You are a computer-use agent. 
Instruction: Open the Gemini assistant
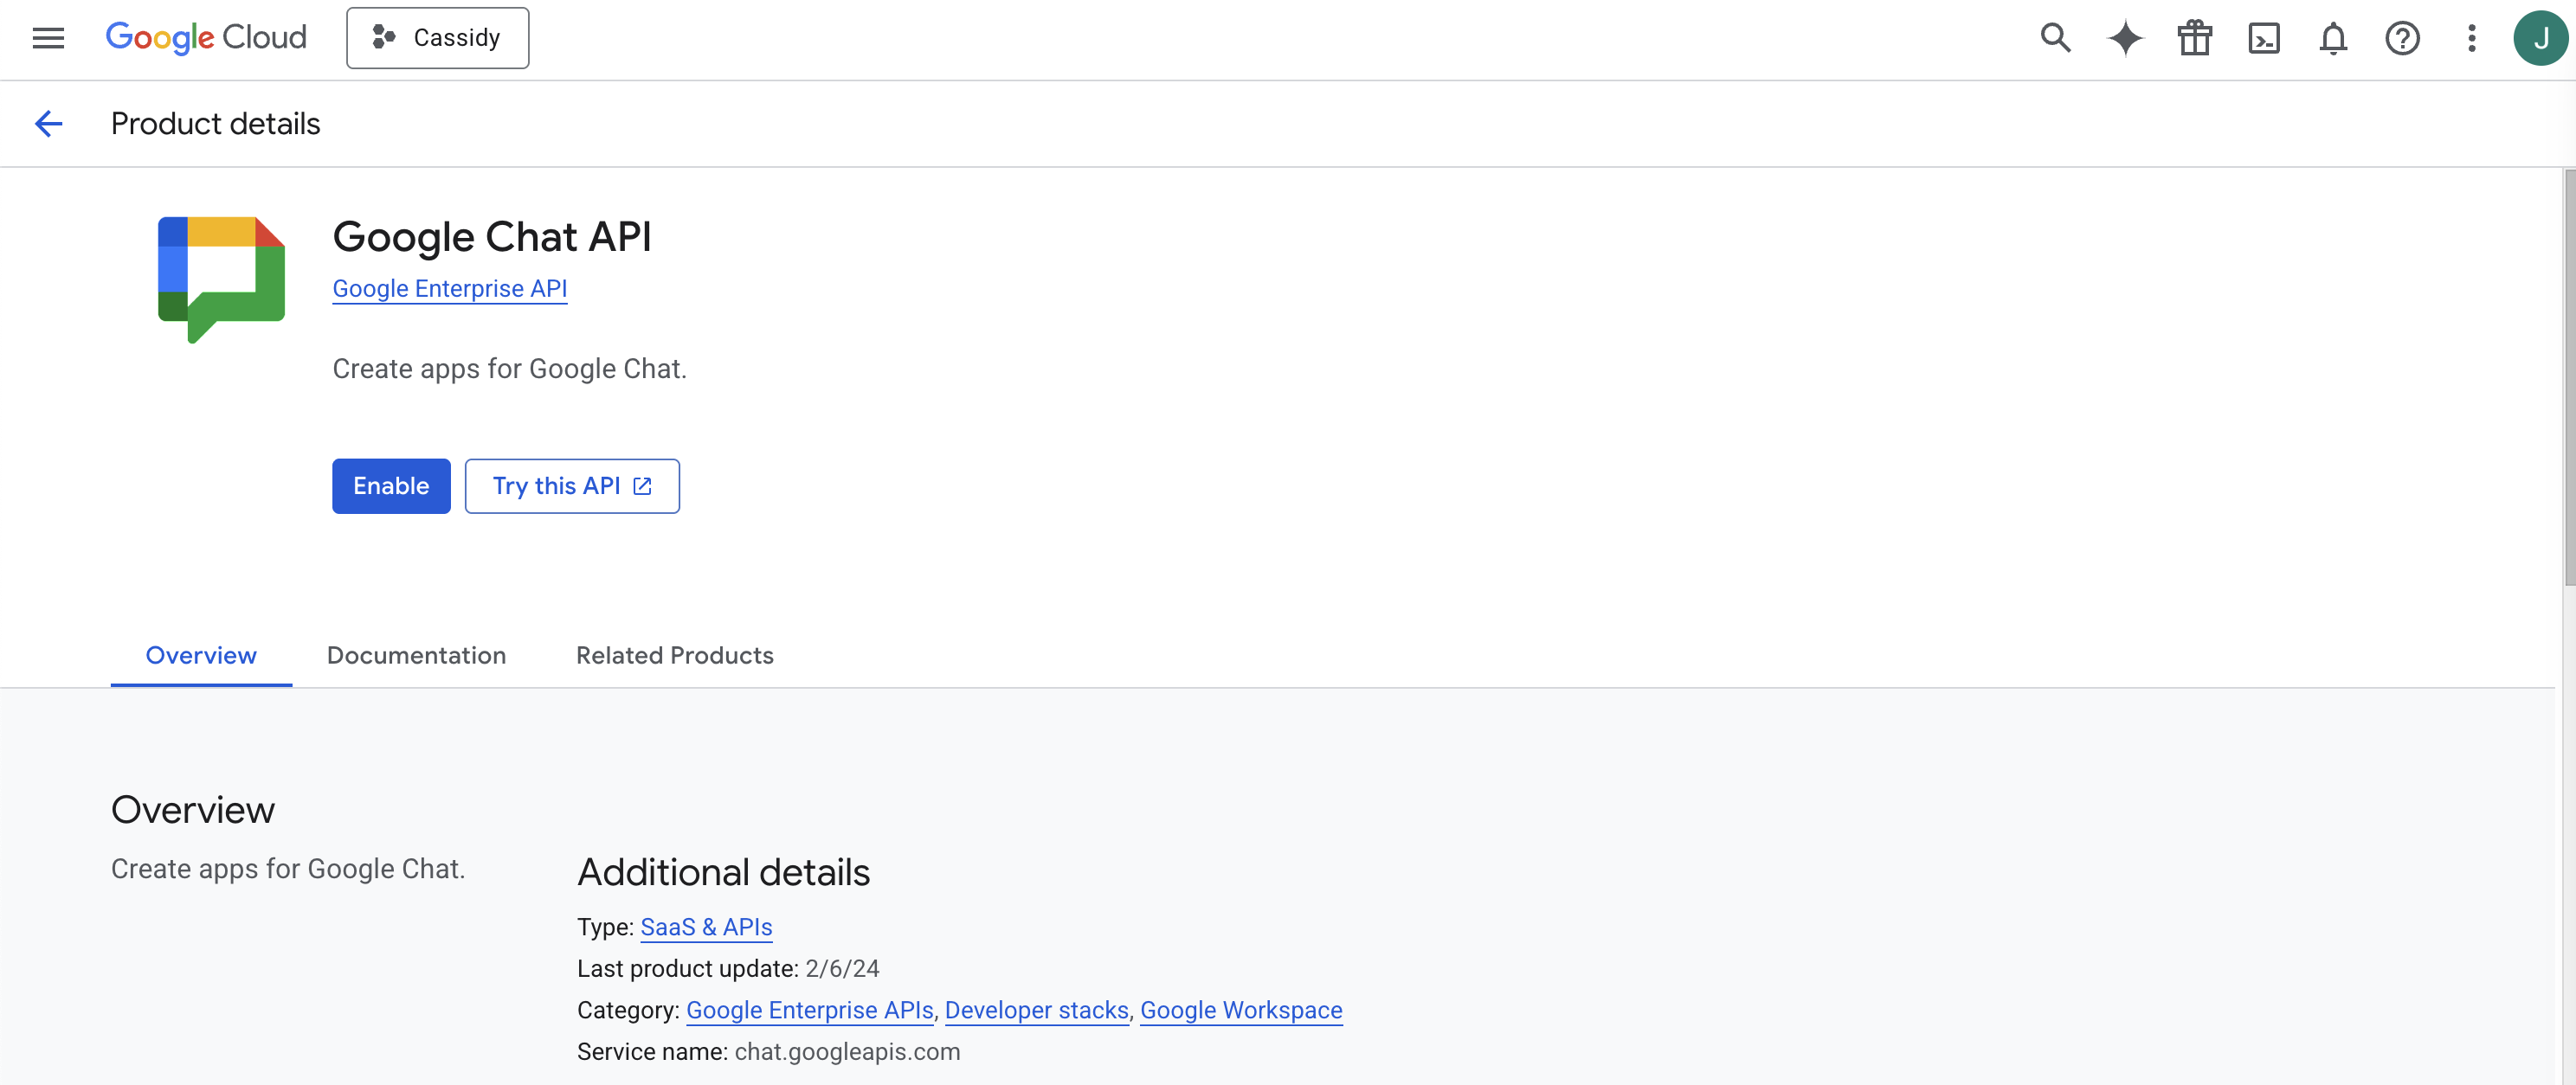(x=2124, y=38)
